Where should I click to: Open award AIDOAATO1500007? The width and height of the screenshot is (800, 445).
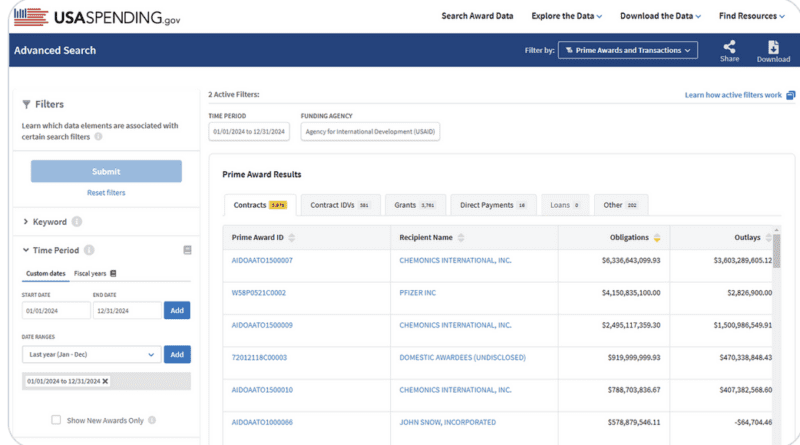(262, 260)
